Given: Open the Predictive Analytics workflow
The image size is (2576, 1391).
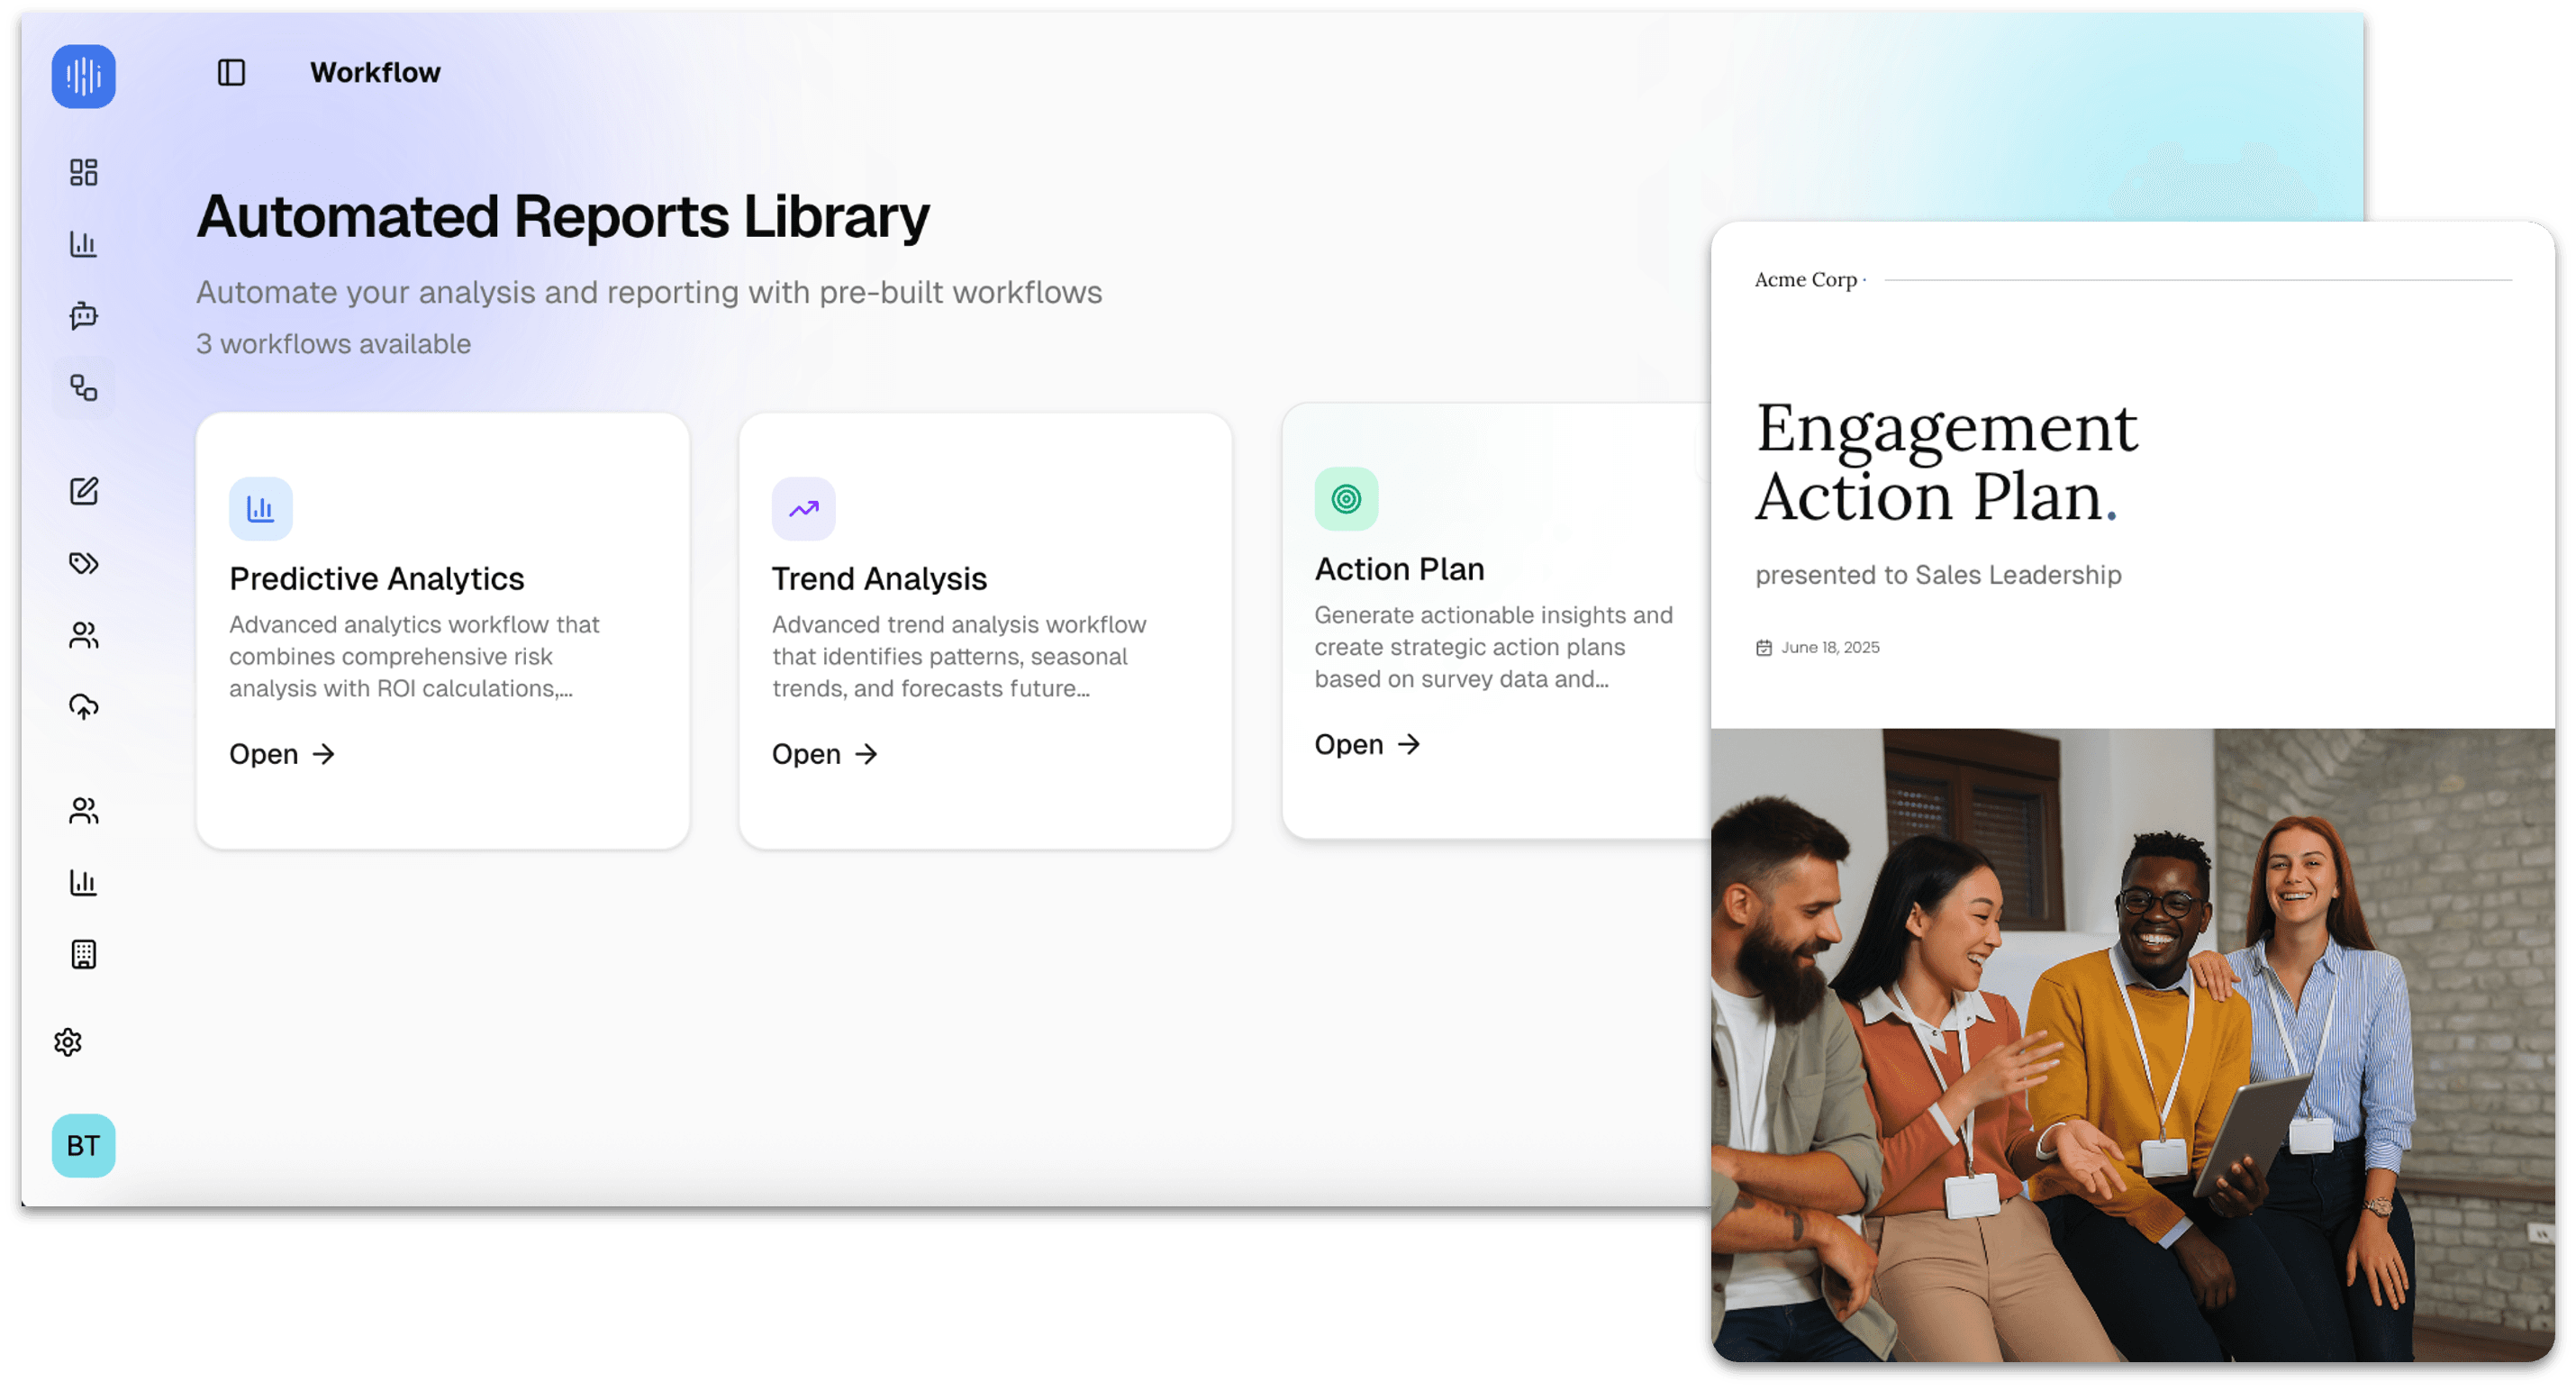Looking at the screenshot, I should click(x=282, y=754).
